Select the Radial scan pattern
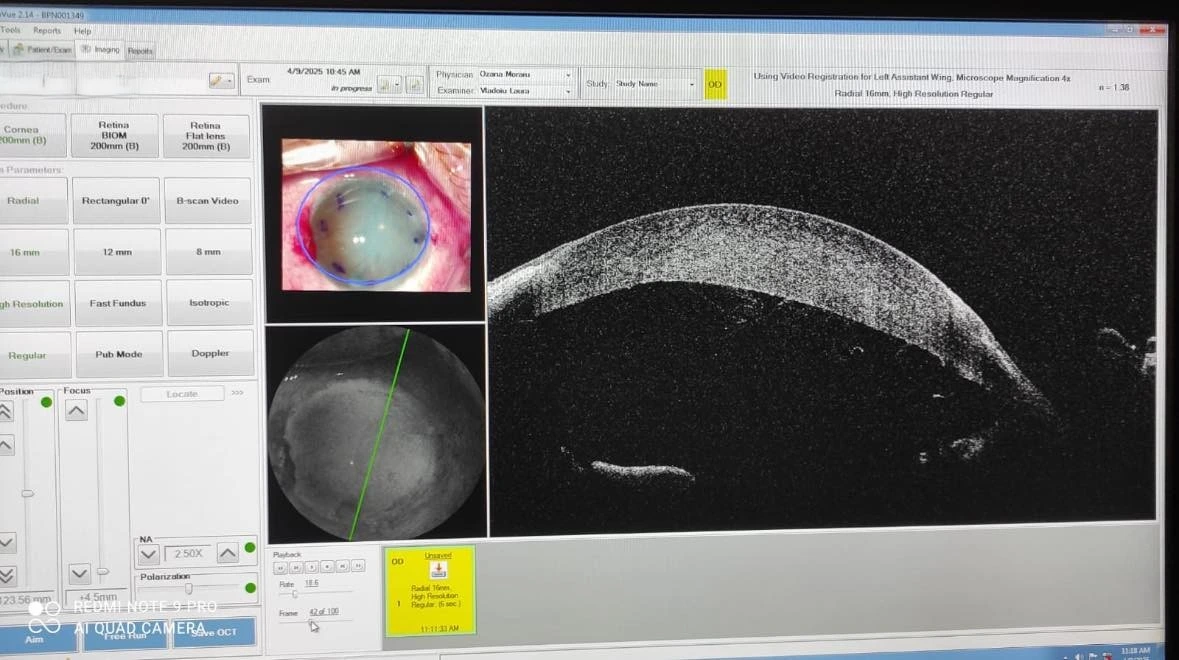 24,201
